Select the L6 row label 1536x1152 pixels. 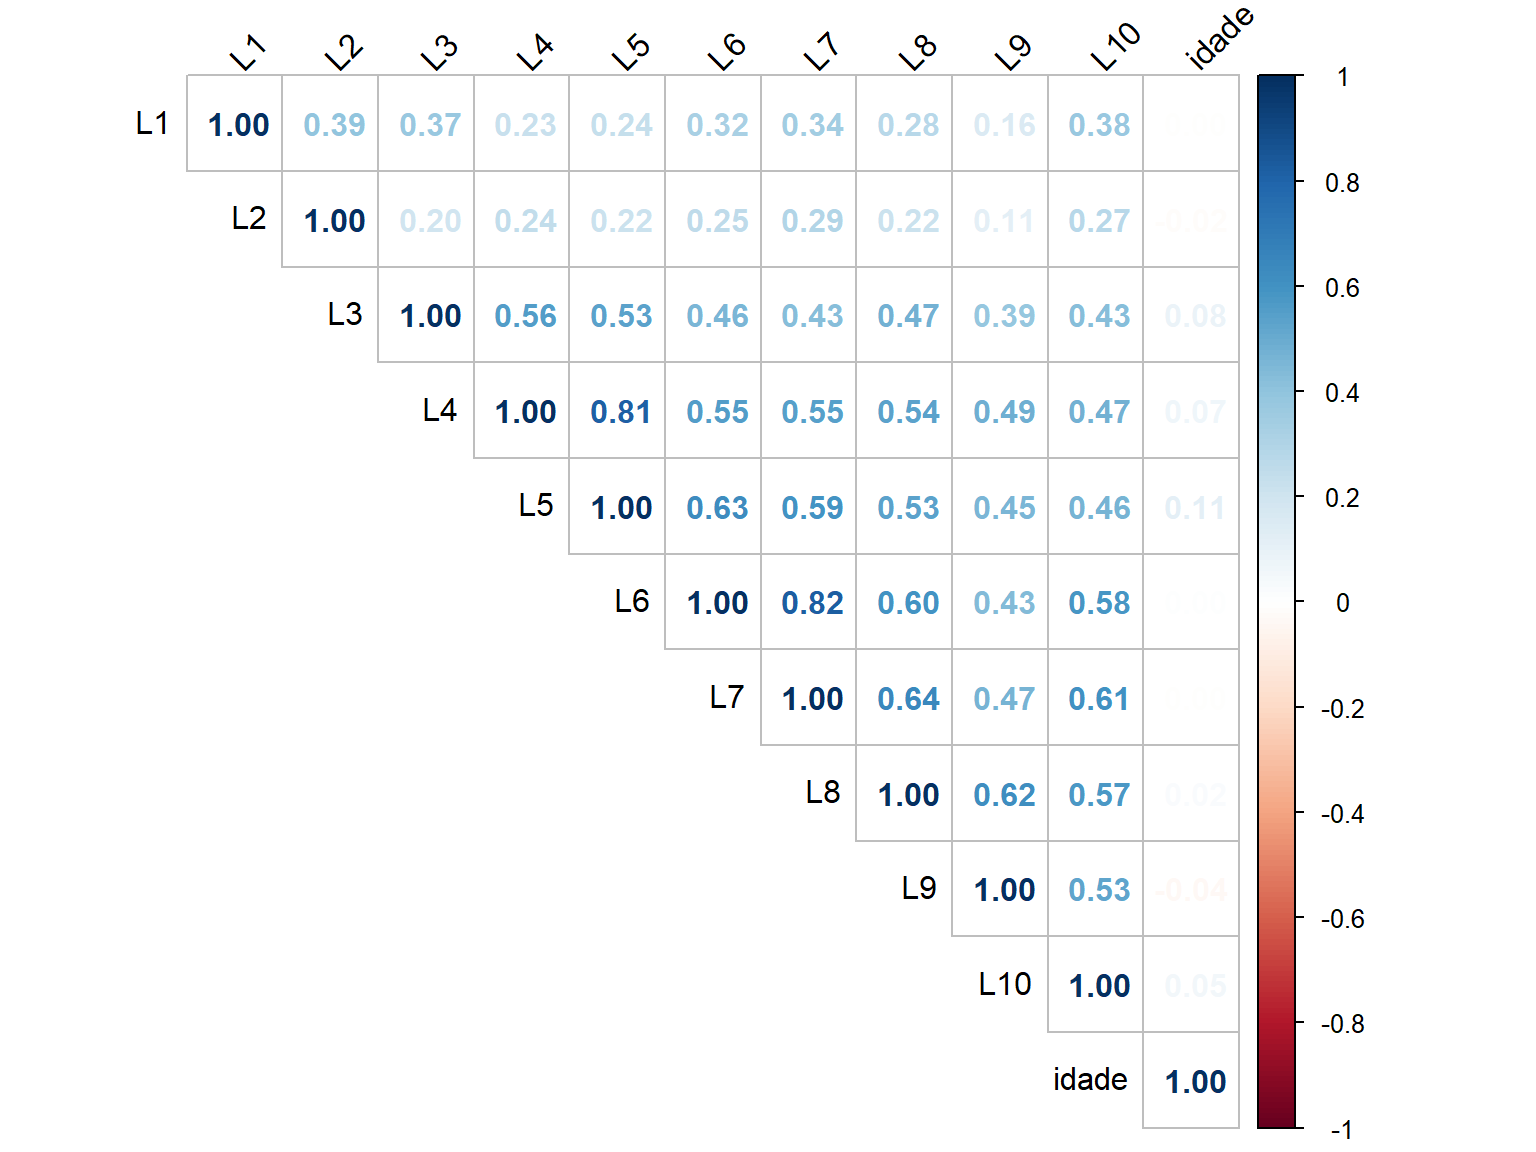click(x=632, y=602)
